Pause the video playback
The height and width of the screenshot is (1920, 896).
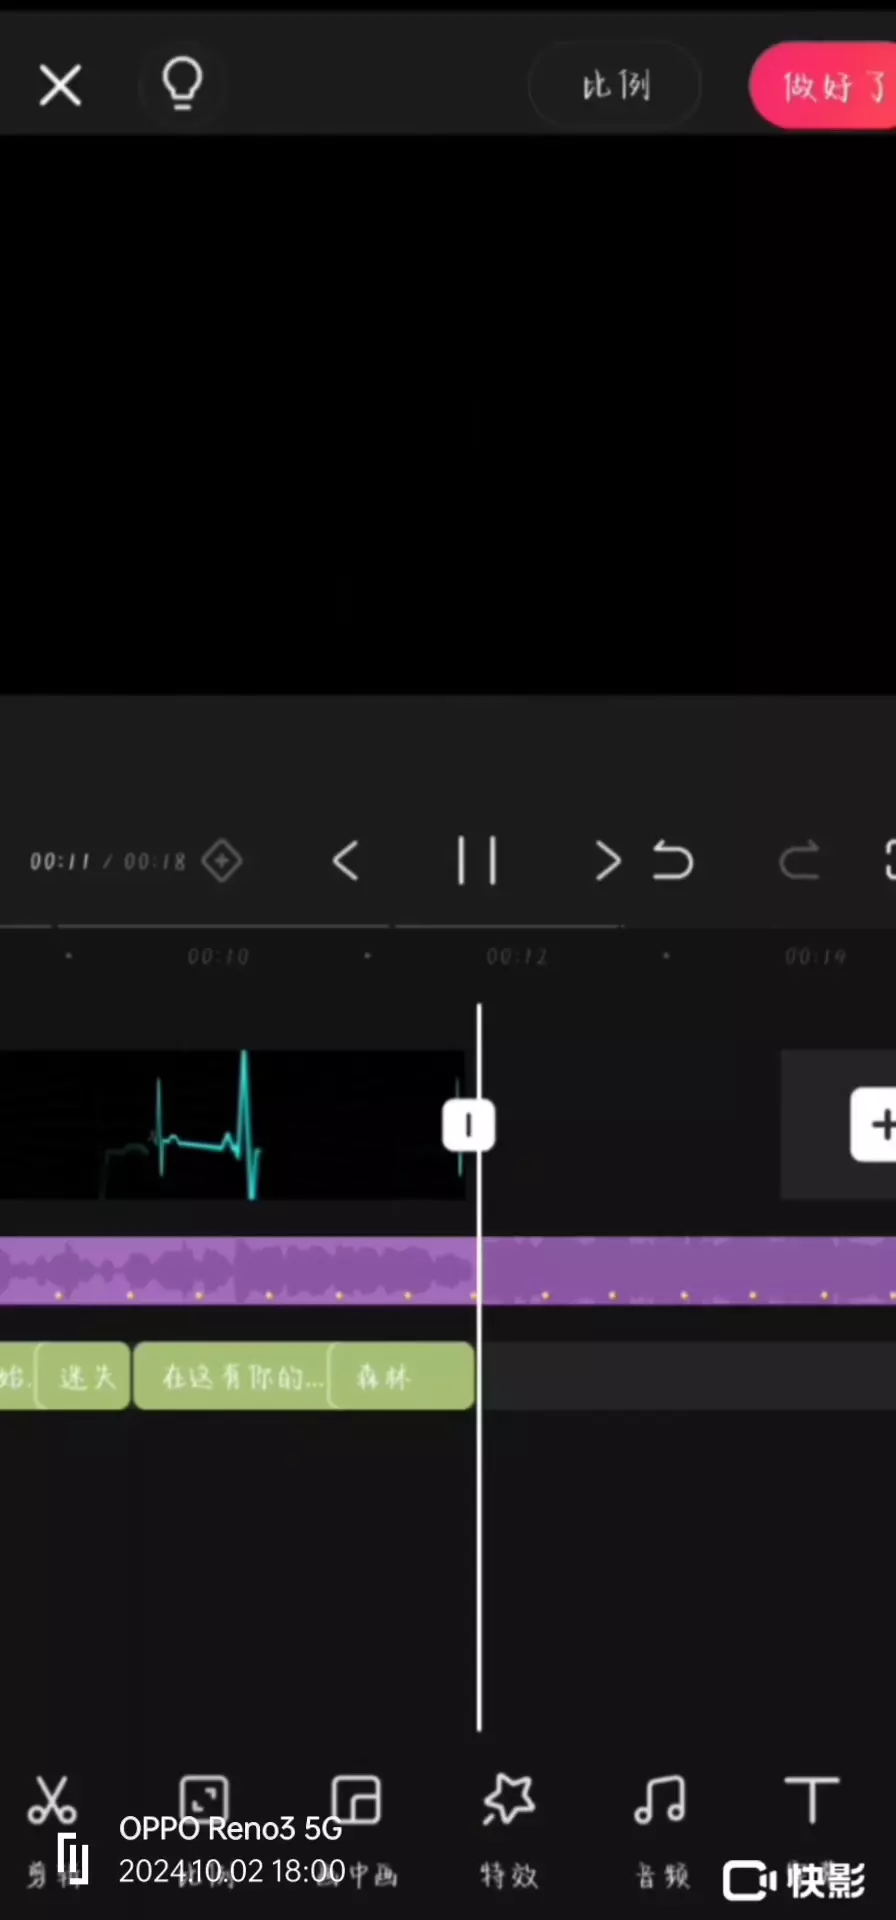point(477,861)
